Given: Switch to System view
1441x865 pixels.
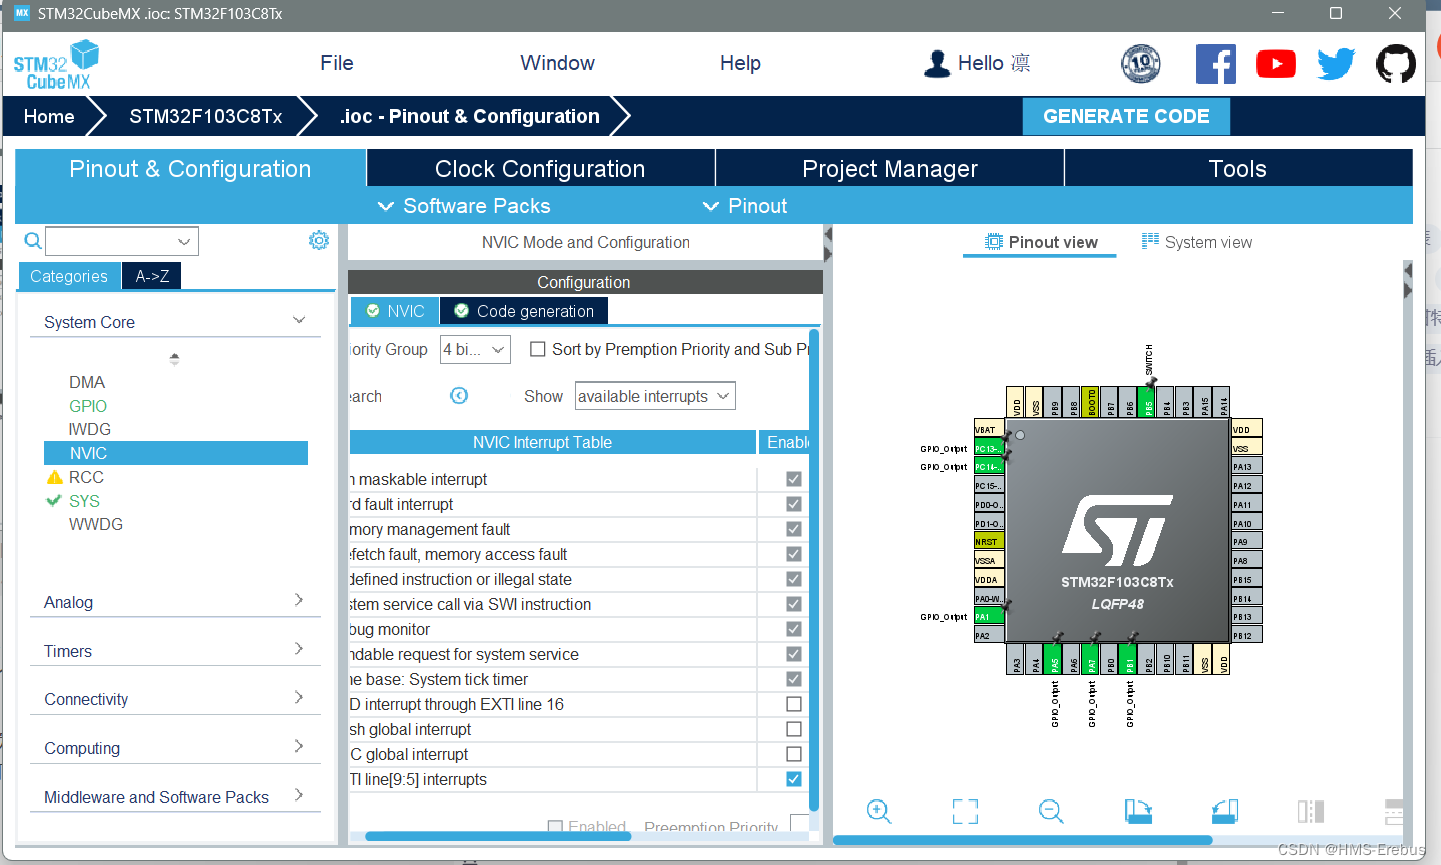Looking at the screenshot, I should pyautogui.click(x=1197, y=242).
